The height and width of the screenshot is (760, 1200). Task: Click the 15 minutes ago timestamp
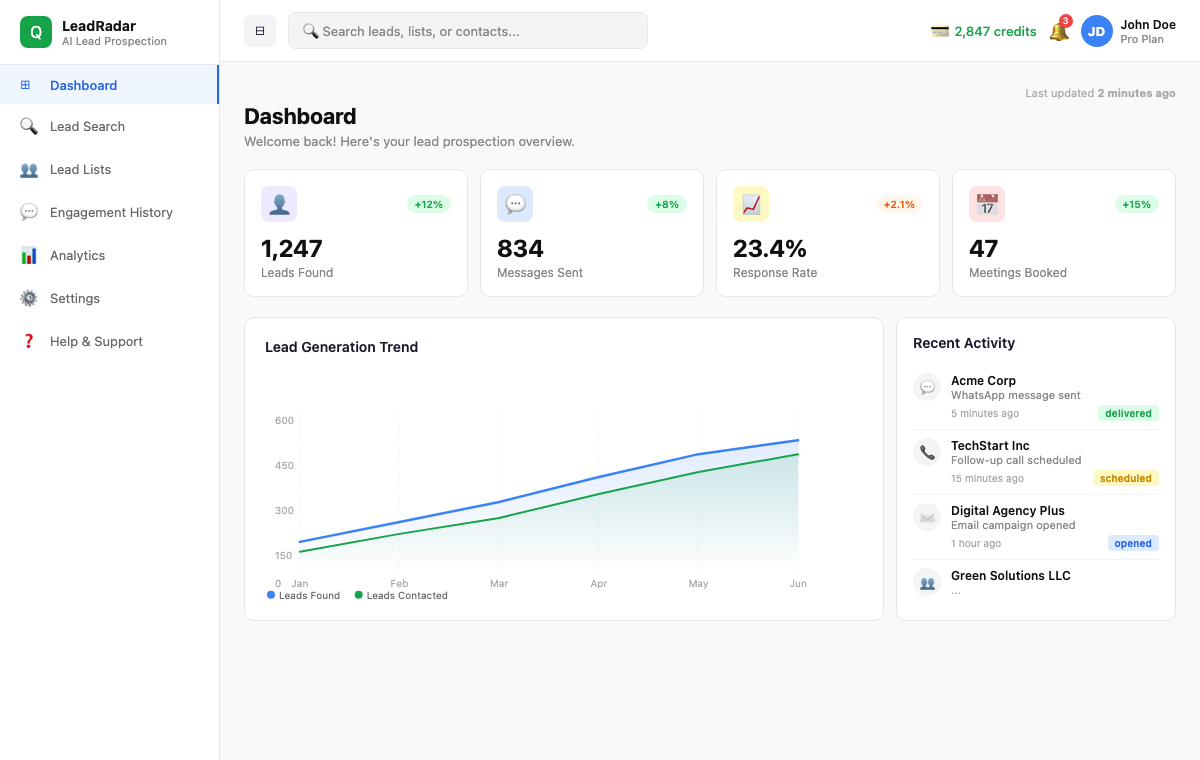click(x=987, y=478)
